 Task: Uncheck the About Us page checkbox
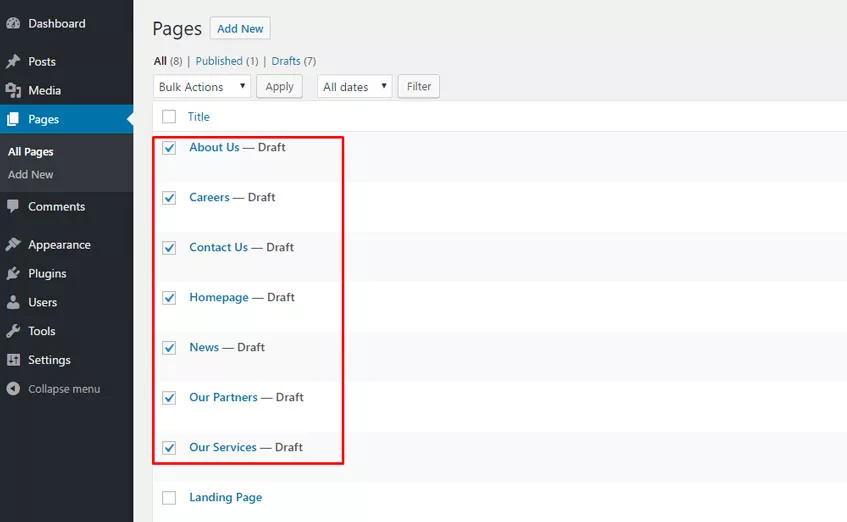[169, 148]
